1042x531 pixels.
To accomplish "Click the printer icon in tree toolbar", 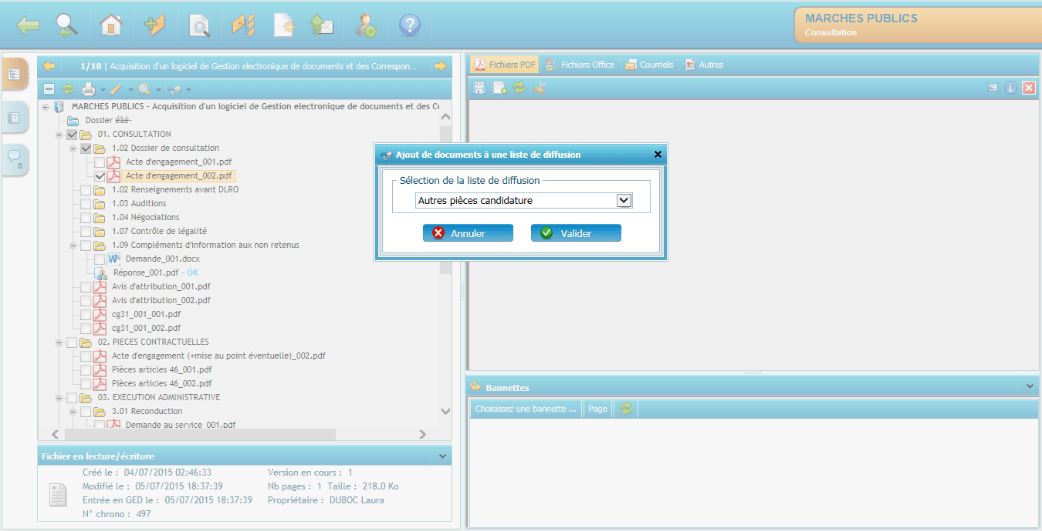I will 88,89.
